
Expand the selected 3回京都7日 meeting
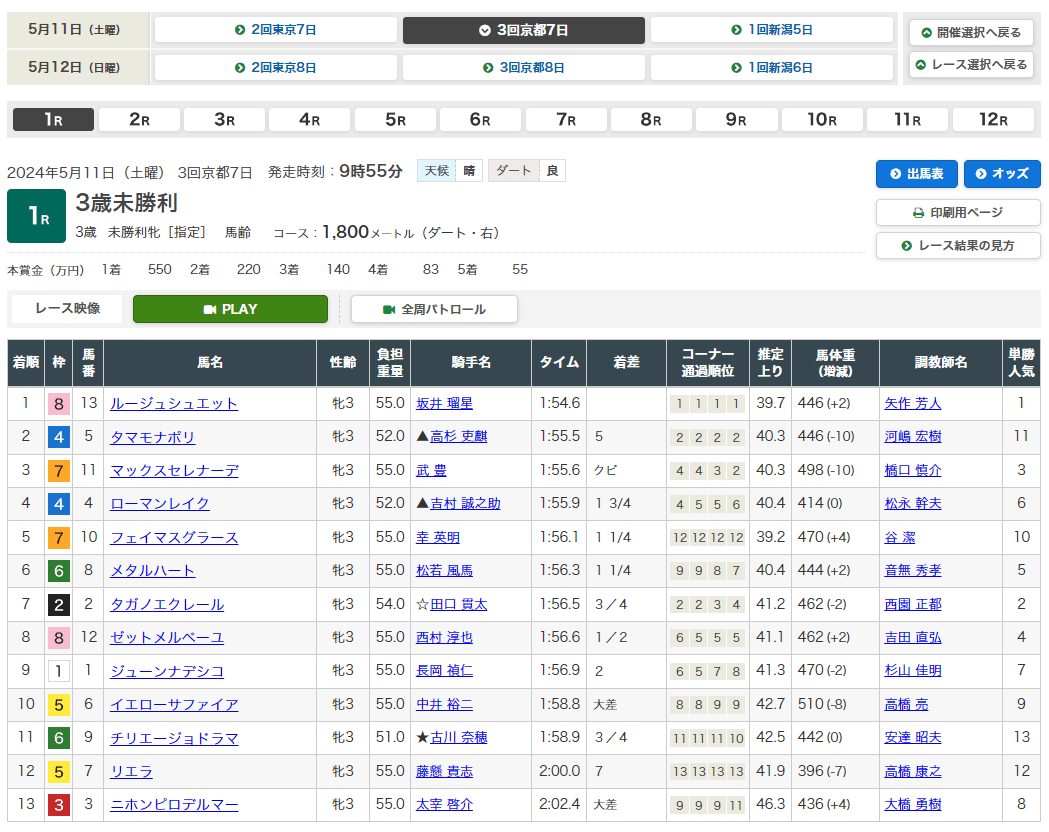point(523,30)
